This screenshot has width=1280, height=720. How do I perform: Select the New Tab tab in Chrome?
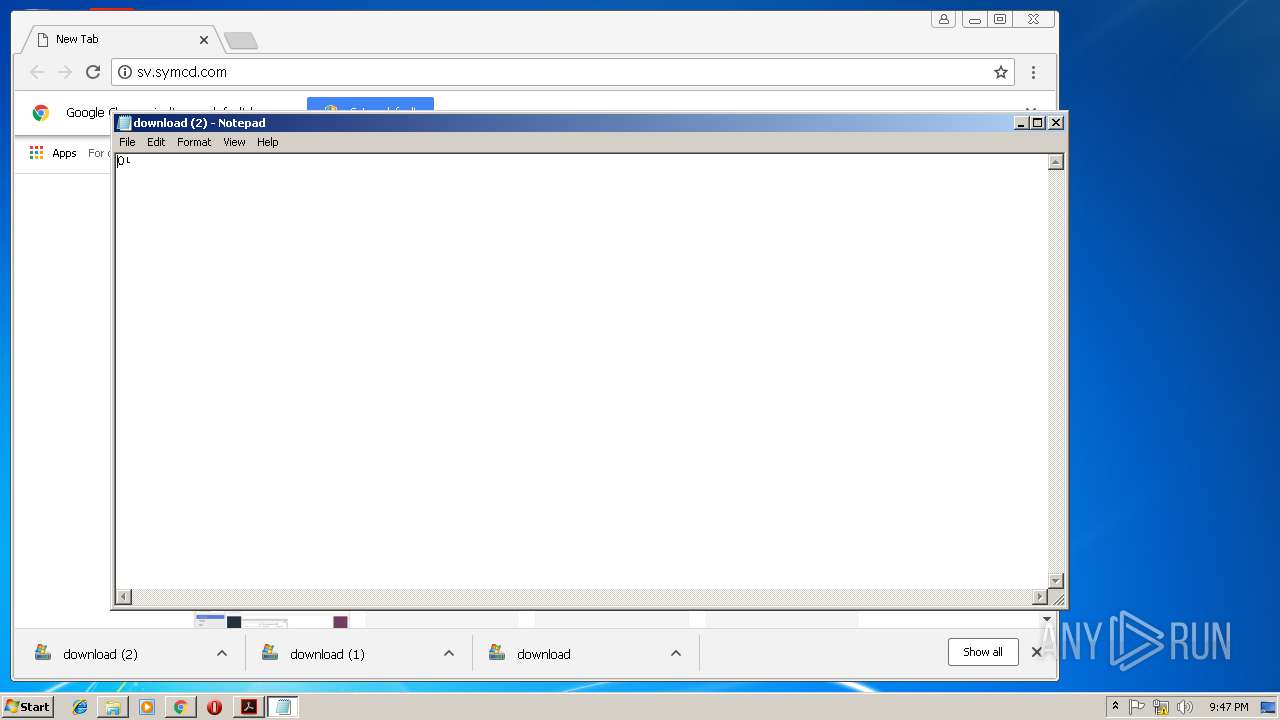(x=120, y=39)
